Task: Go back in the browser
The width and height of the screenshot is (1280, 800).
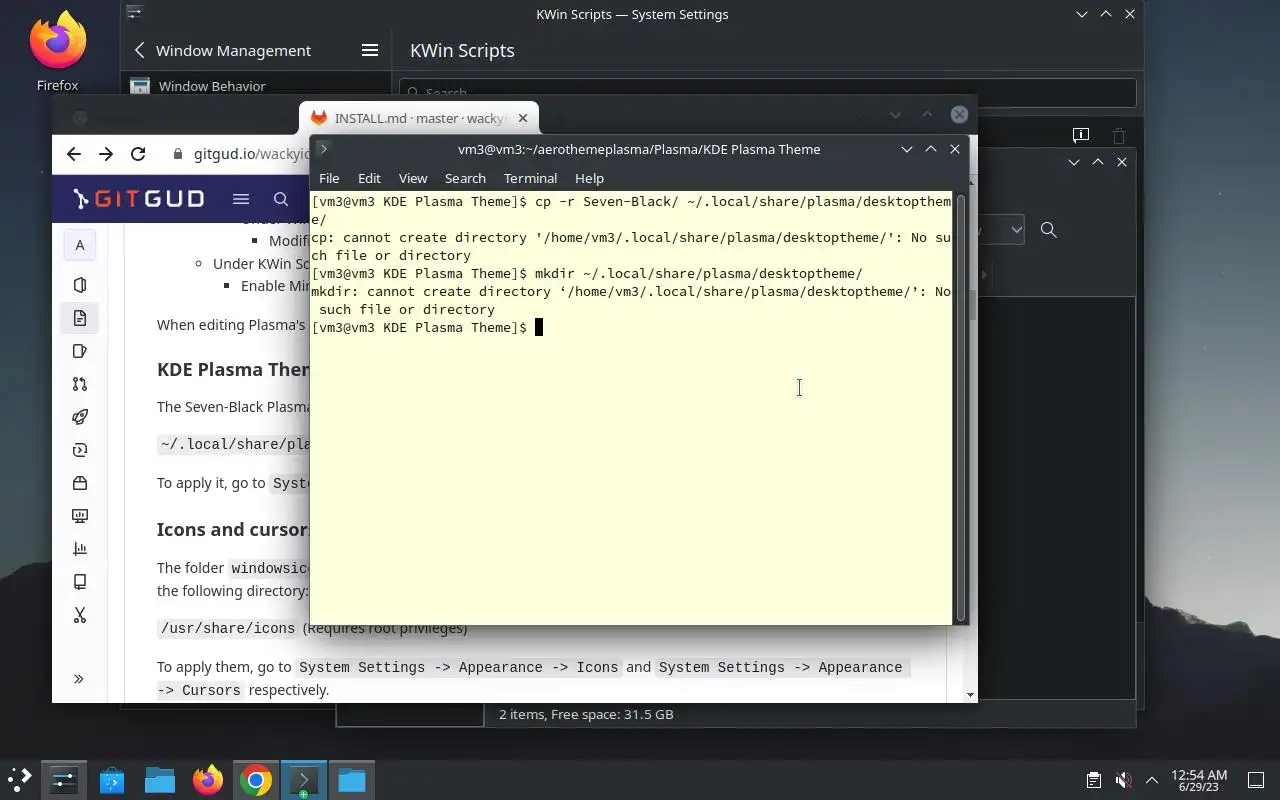Action: pos(73,153)
